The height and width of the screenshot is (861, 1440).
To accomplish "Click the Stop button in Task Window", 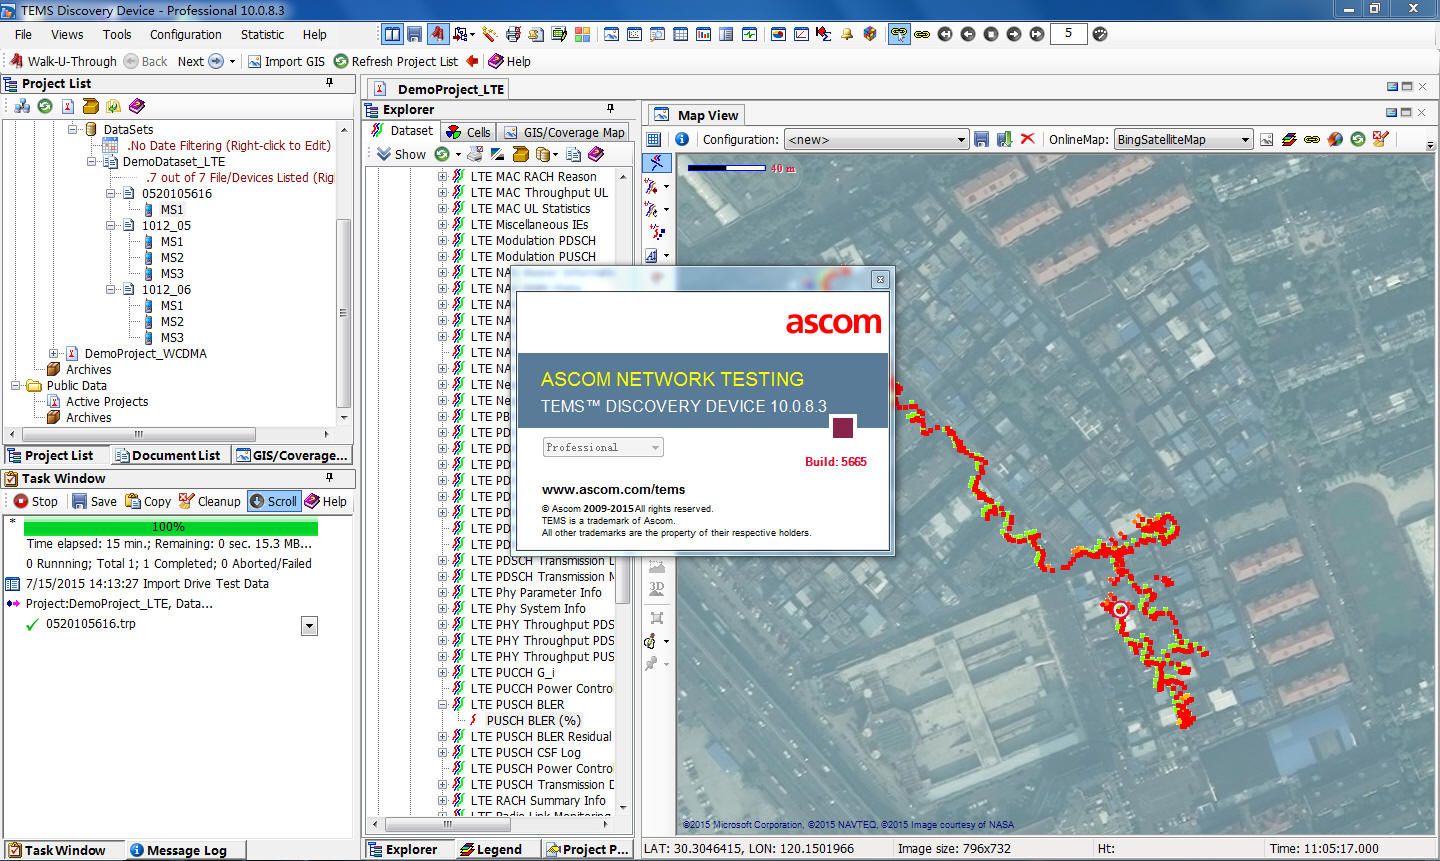I will click(x=36, y=501).
